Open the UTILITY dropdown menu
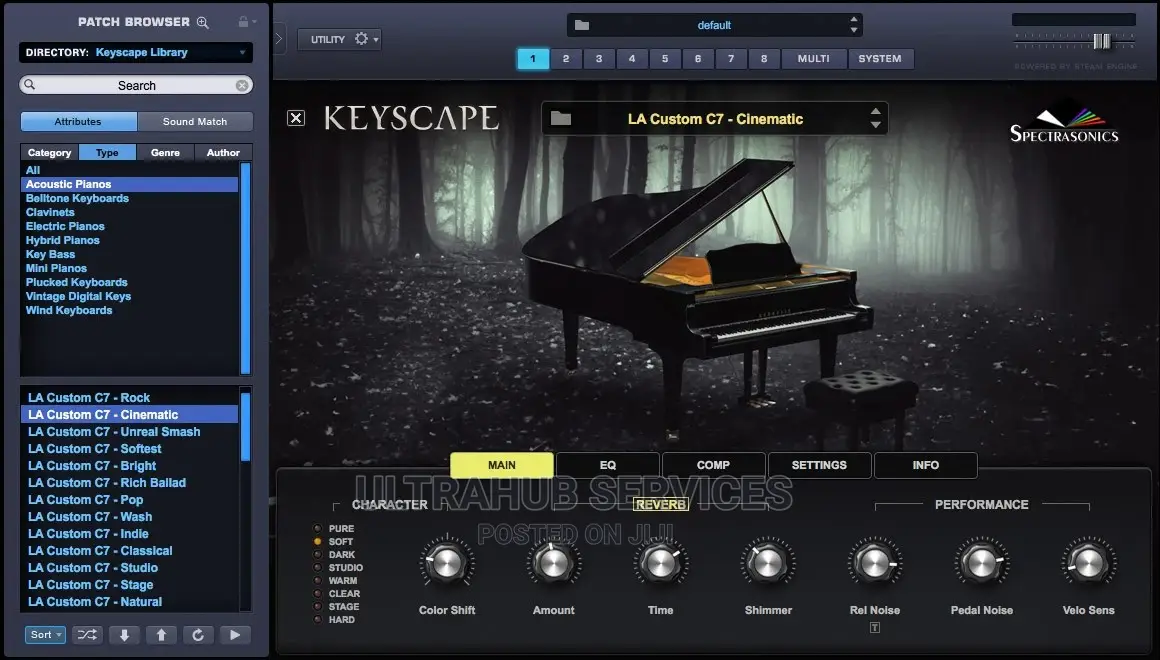 tap(340, 39)
